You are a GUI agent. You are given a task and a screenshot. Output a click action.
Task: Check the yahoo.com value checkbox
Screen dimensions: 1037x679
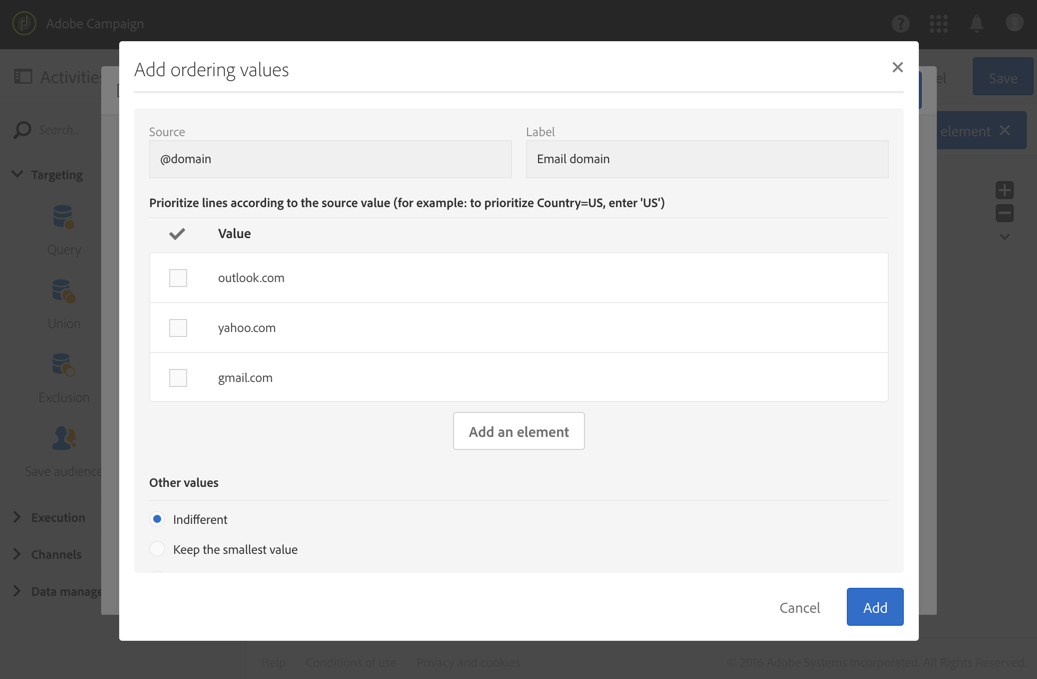point(178,328)
